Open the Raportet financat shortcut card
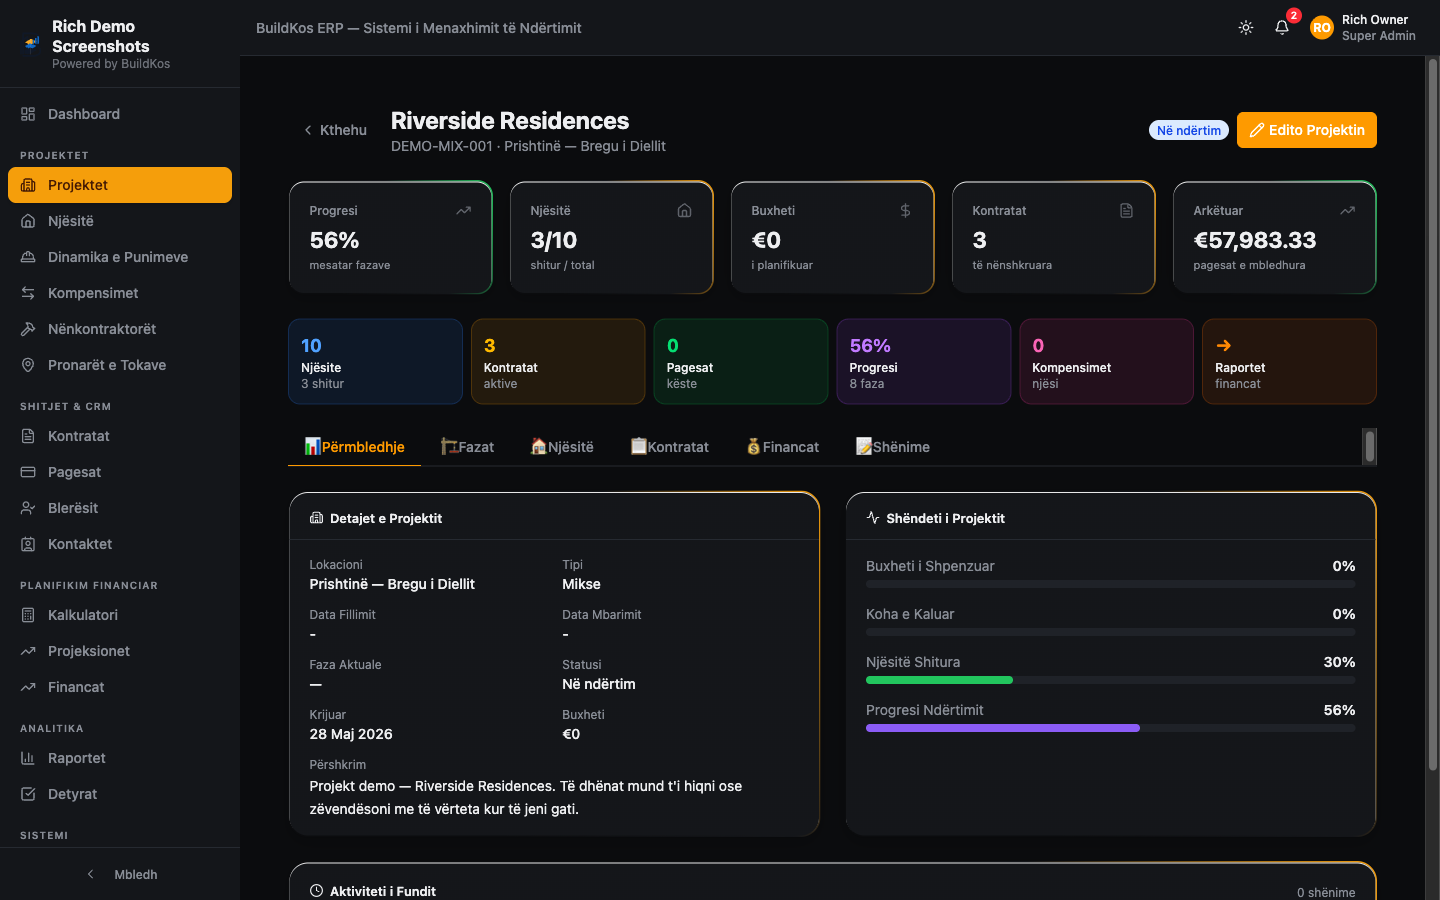1440x900 pixels. pos(1289,361)
